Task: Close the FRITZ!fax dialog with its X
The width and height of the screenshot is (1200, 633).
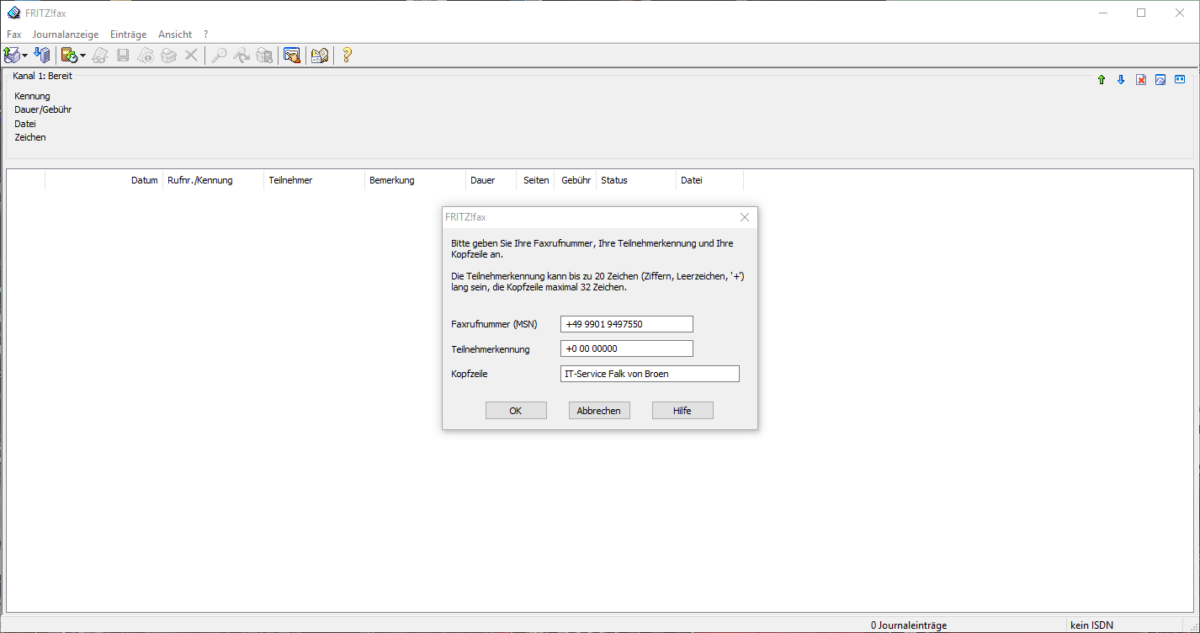Action: click(x=744, y=217)
